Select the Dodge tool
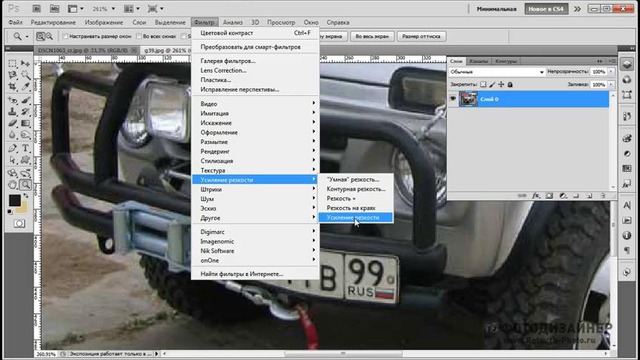The width and height of the screenshot is (640, 360). [x=25, y=135]
